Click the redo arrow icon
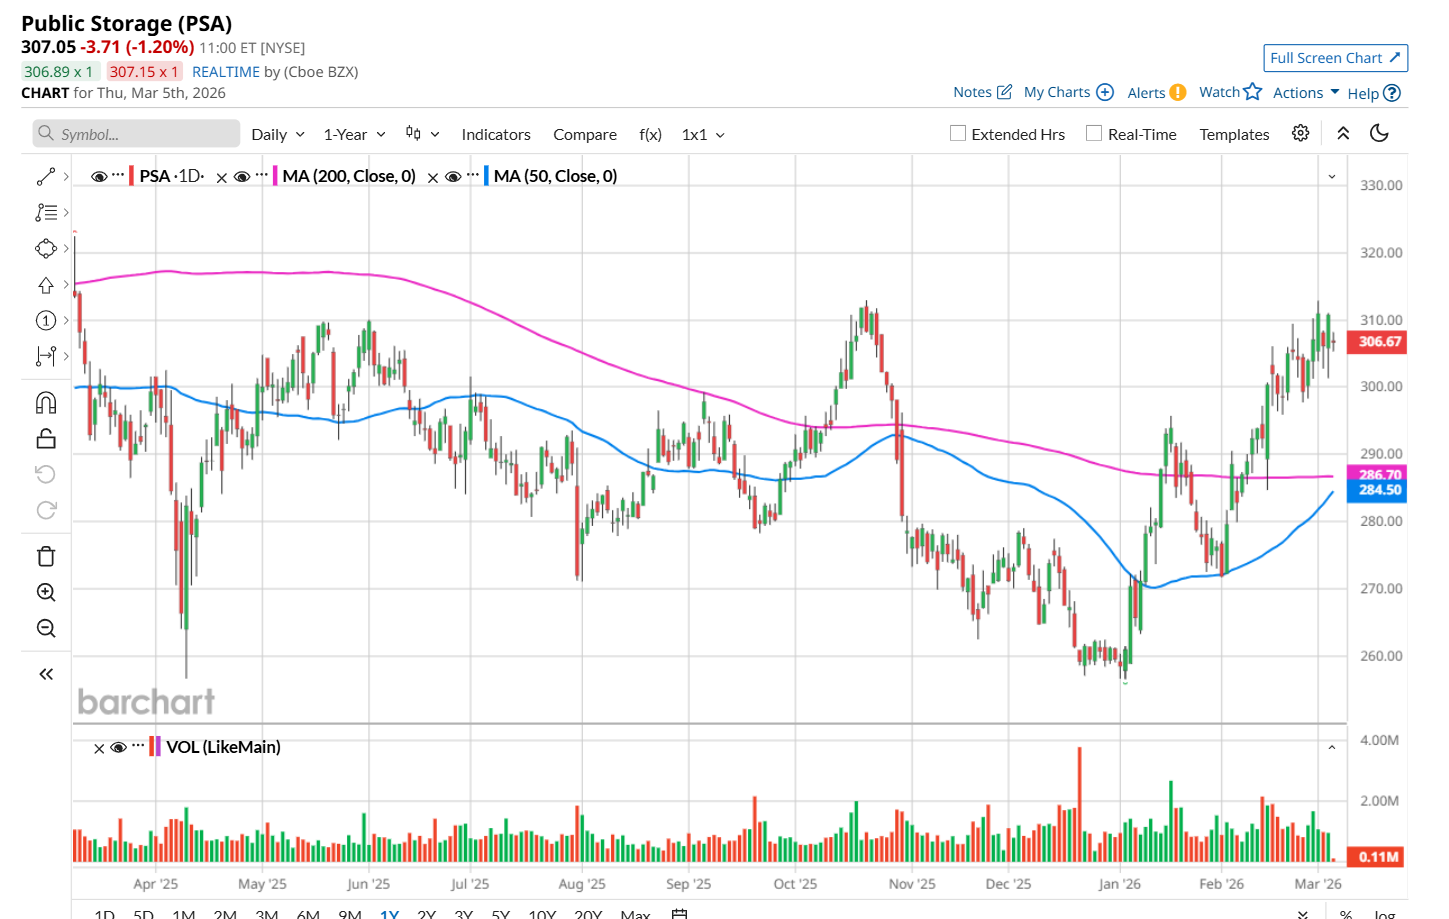This screenshot has width=1449, height=919. point(46,510)
